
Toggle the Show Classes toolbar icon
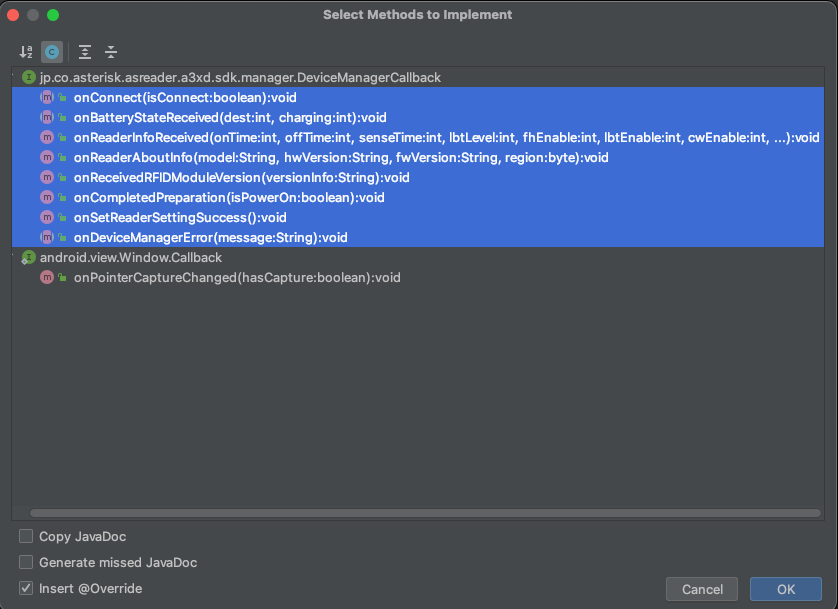[52, 51]
